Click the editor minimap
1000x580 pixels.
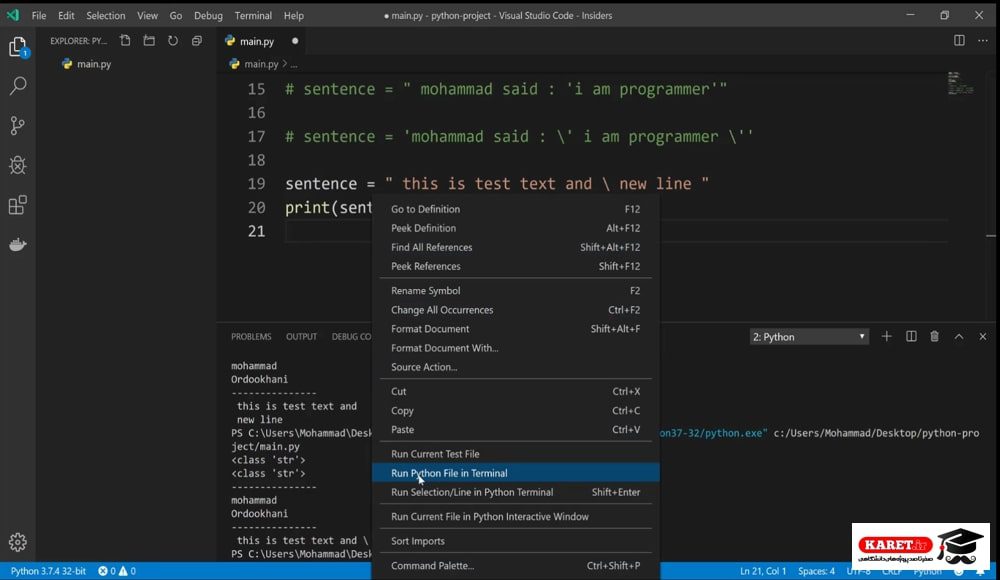[x=960, y=84]
